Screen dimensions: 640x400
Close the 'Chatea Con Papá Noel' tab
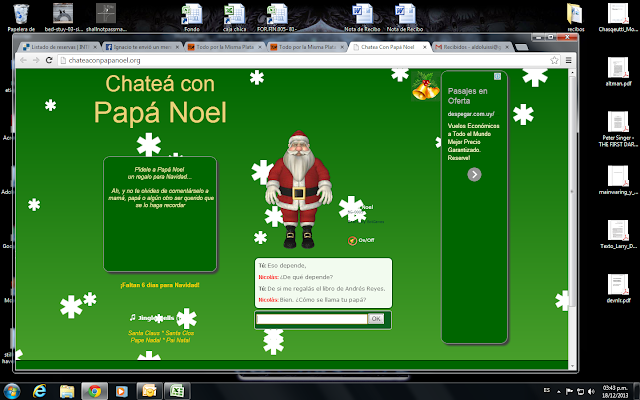pos(424,47)
